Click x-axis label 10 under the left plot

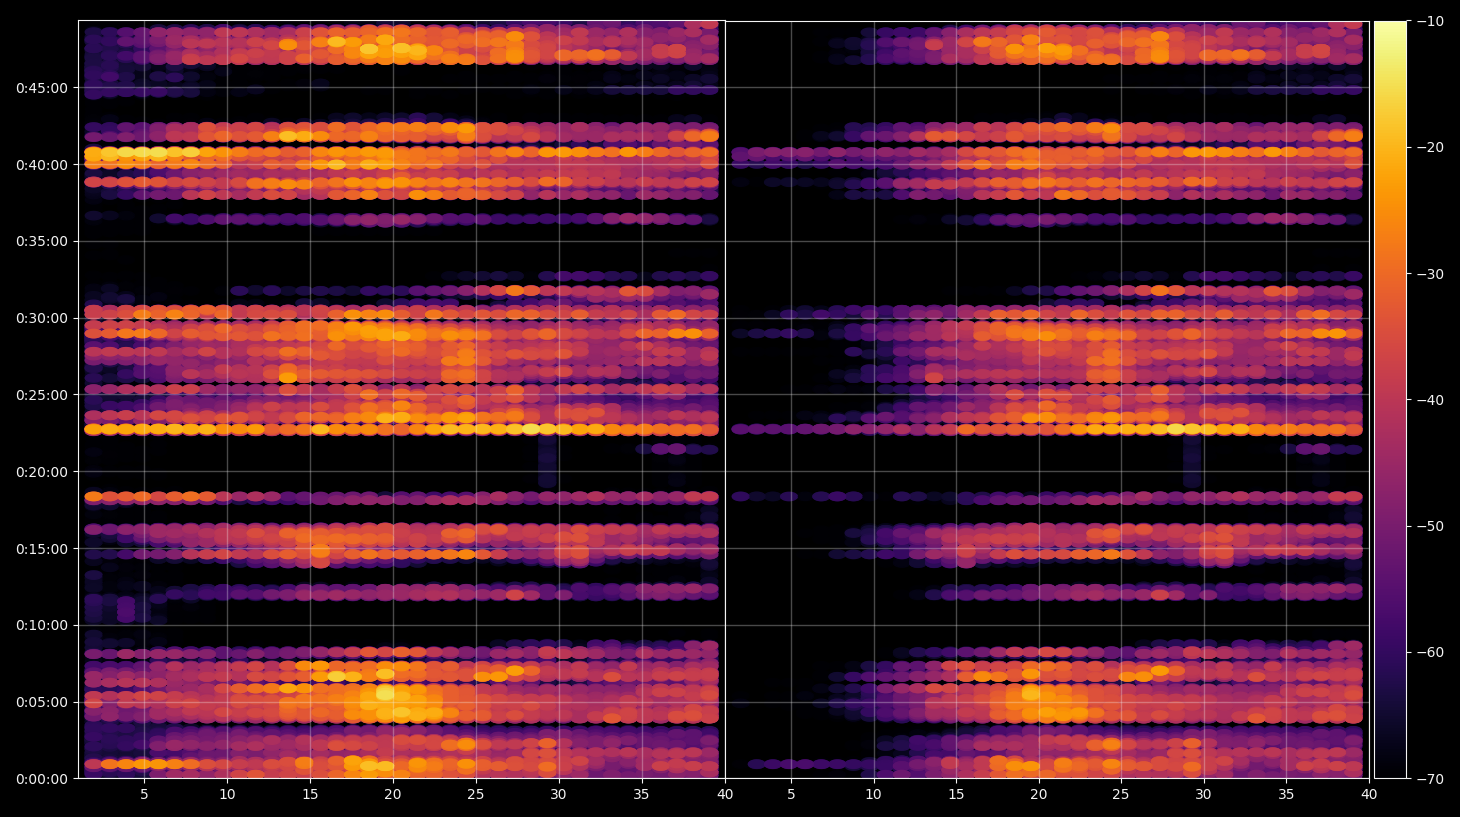(x=227, y=795)
